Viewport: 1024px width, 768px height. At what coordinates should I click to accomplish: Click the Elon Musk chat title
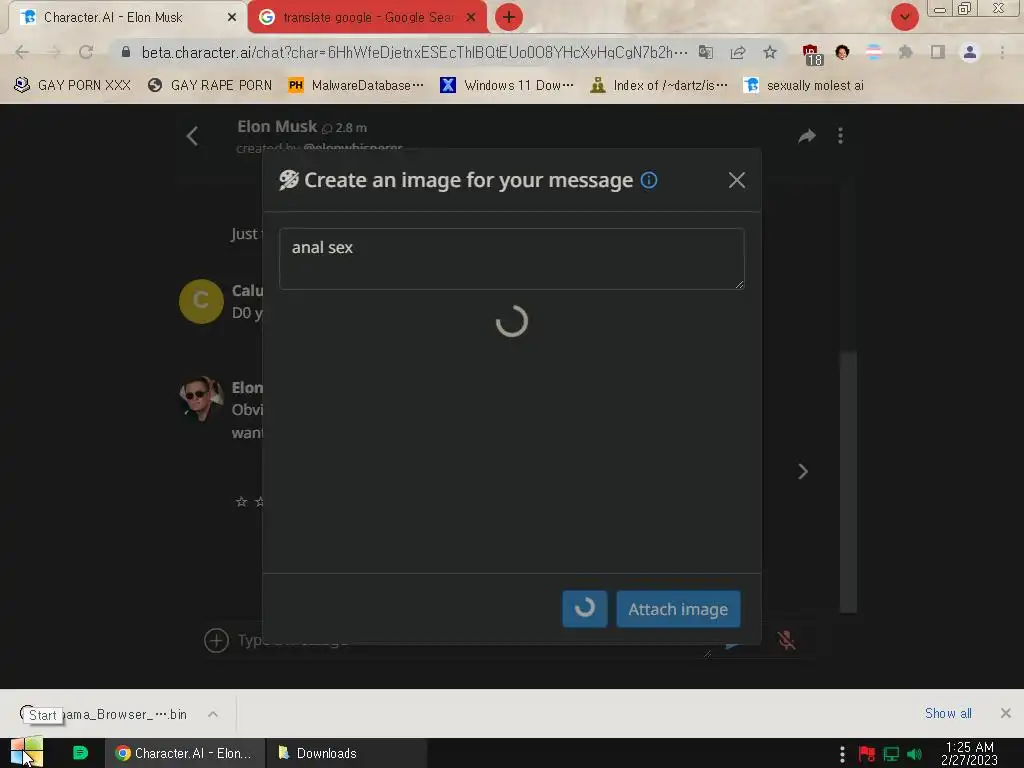[x=277, y=127]
